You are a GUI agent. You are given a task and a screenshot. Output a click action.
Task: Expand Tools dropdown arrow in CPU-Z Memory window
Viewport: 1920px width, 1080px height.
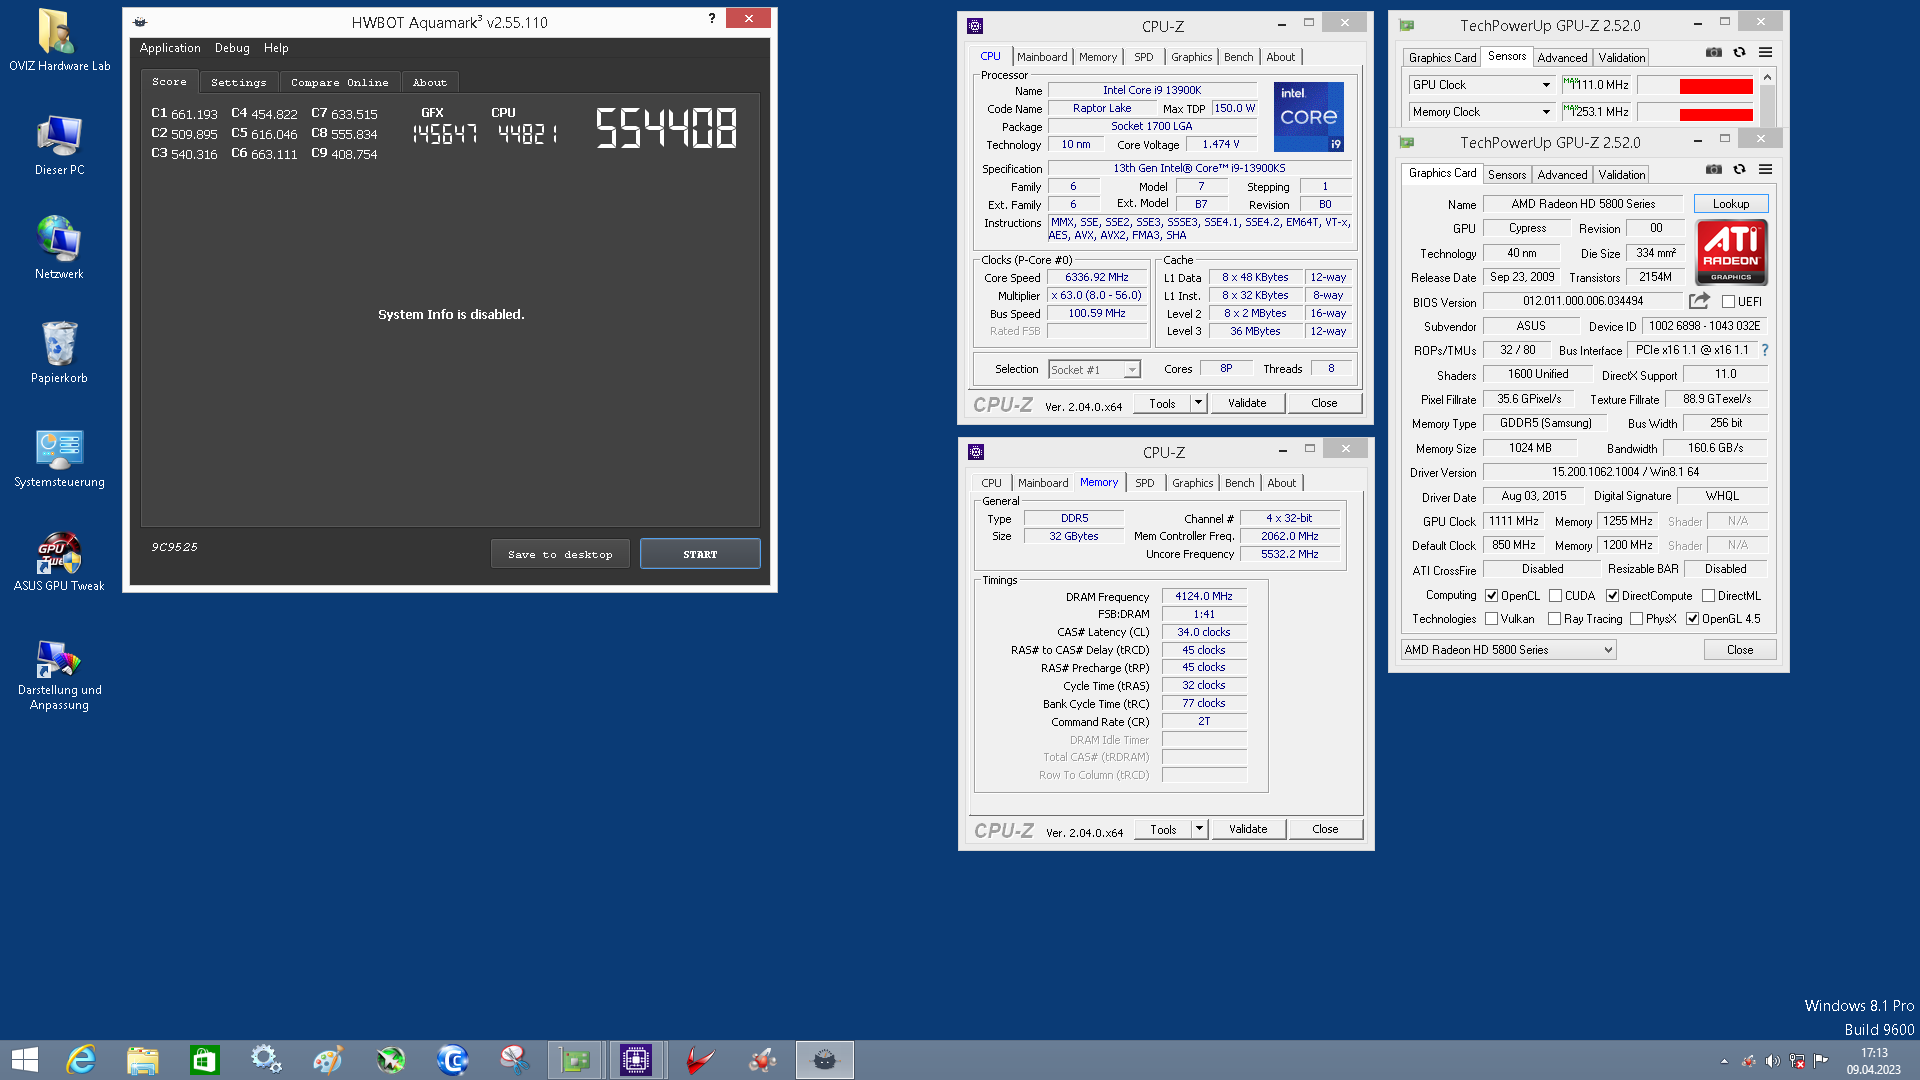[1199, 829]
